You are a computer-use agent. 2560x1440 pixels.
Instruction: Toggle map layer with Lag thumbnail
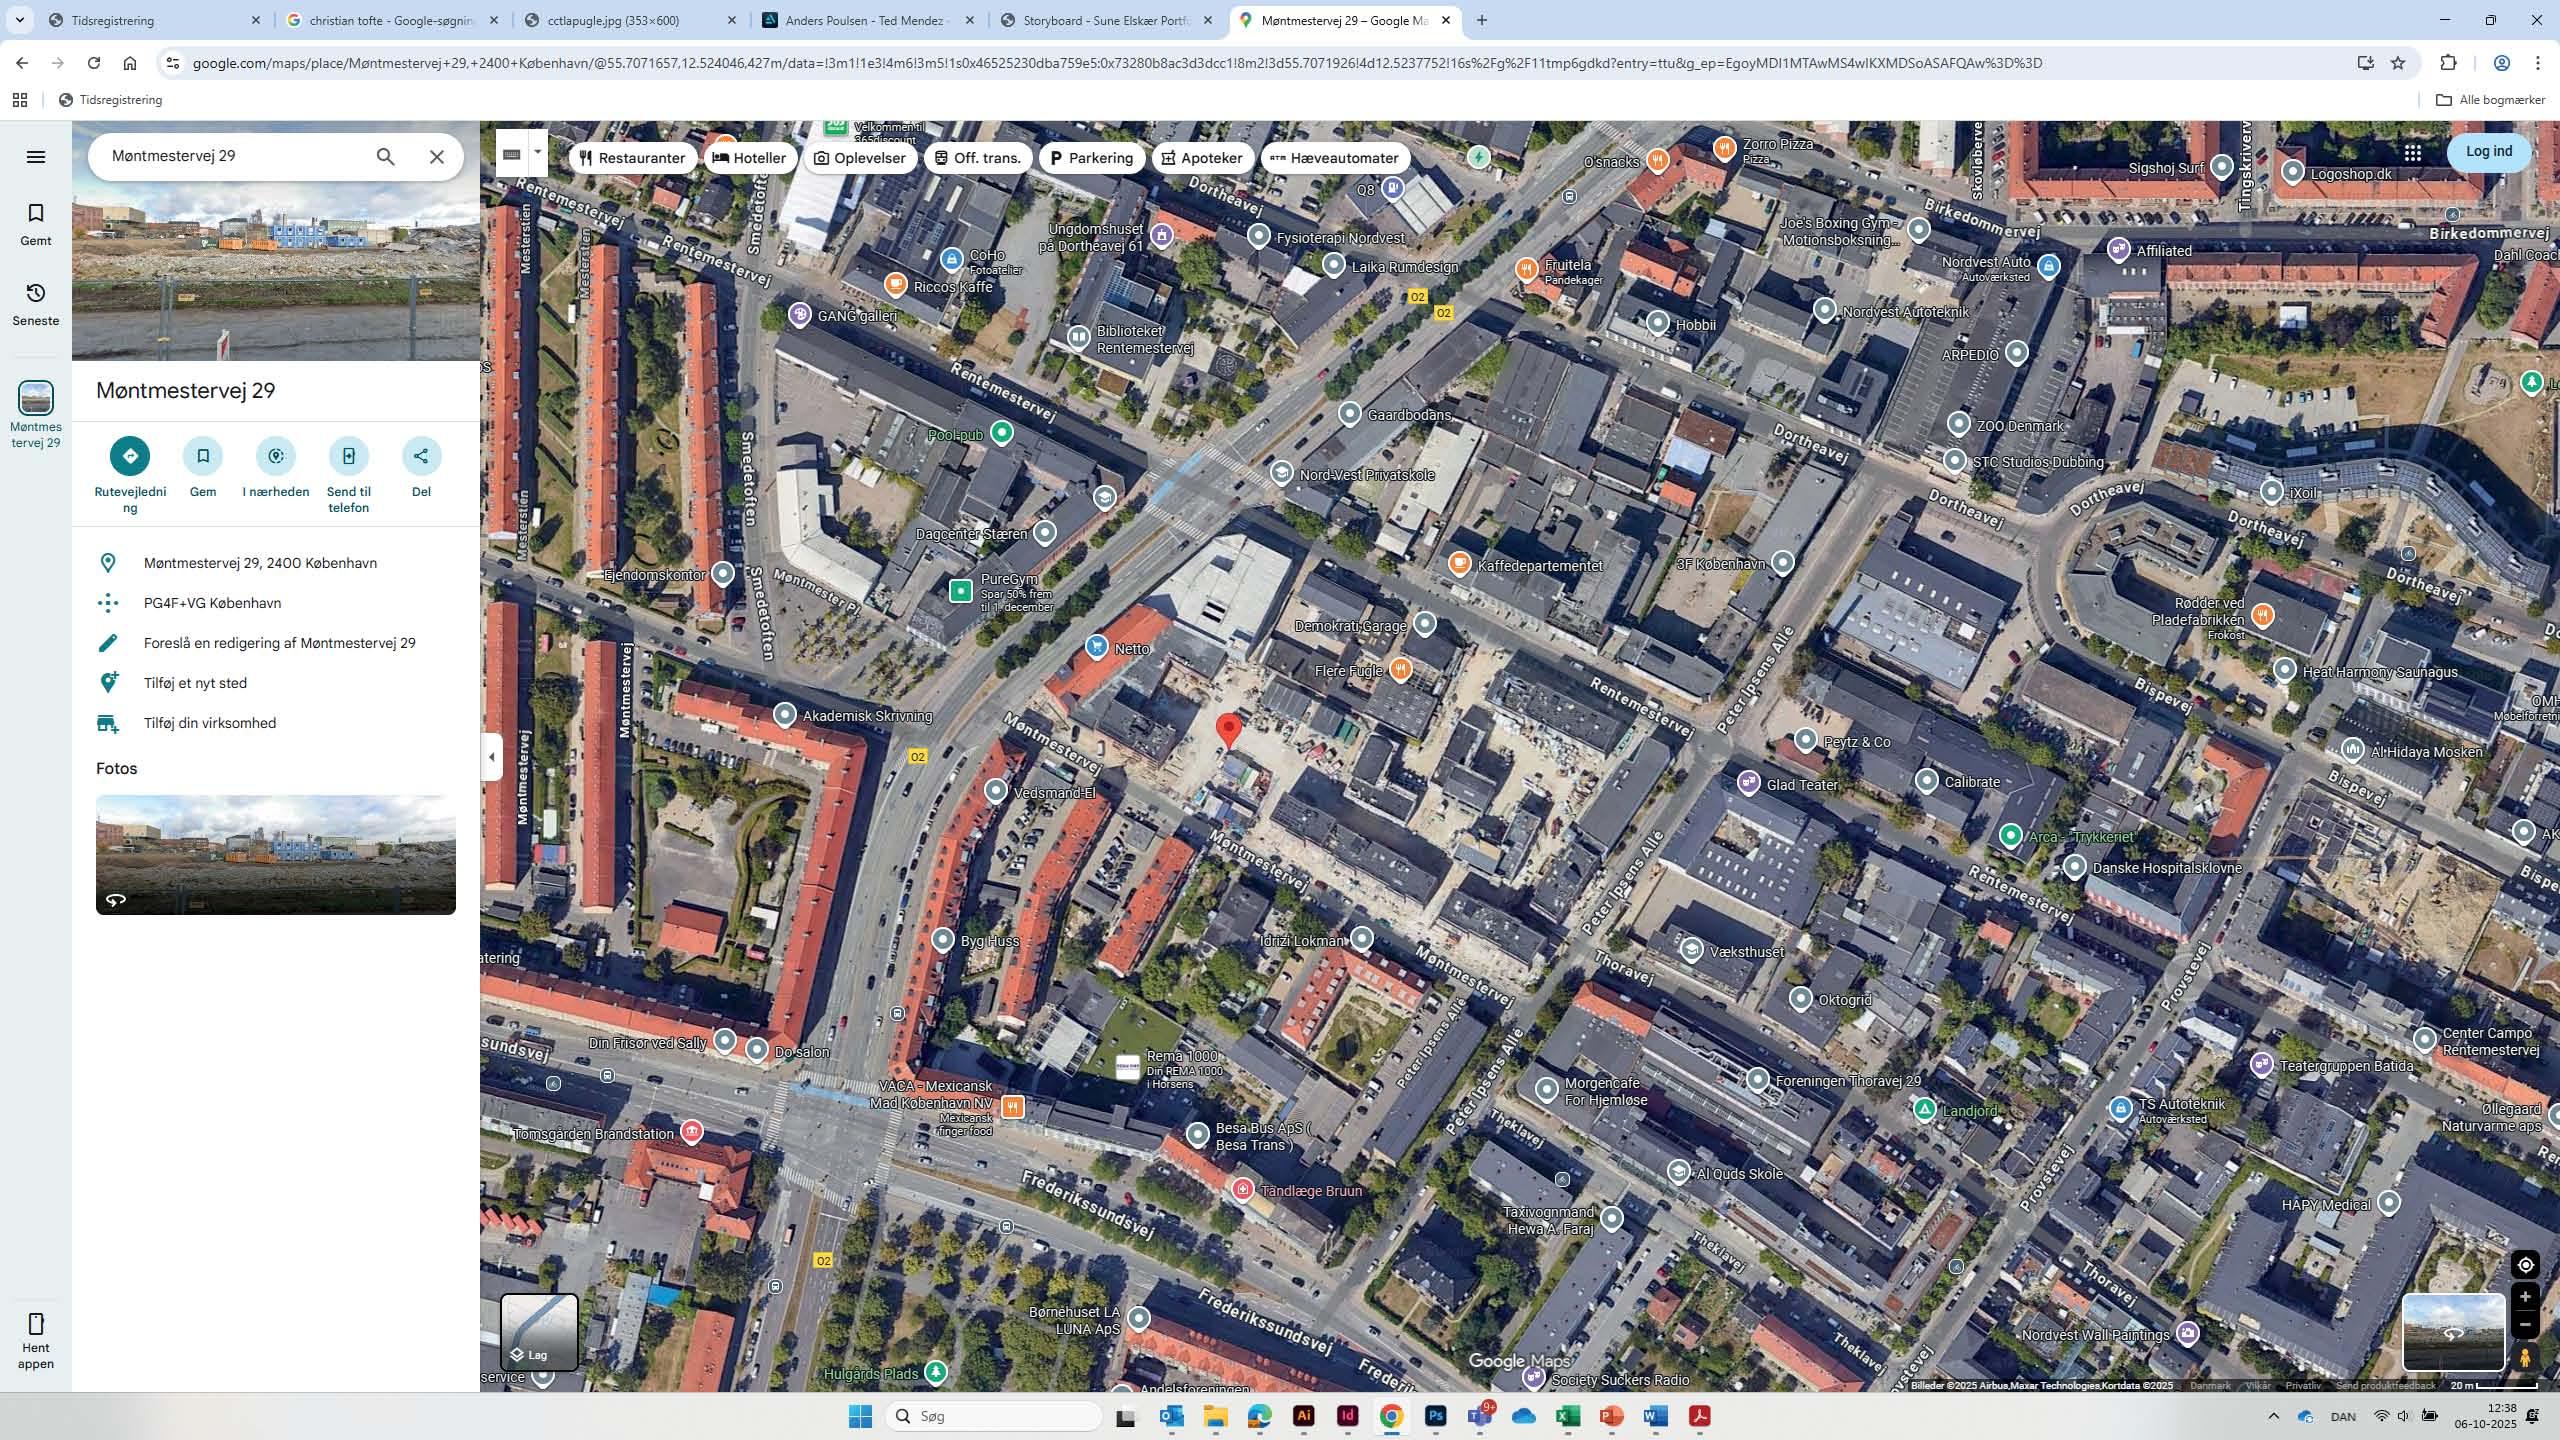pos(539,1331)
